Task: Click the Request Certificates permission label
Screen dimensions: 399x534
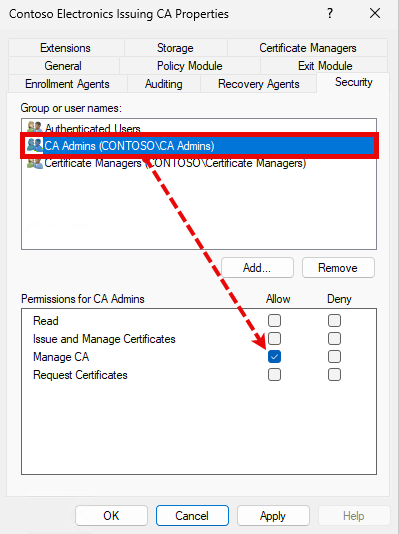Action: (x=80, y=375)
